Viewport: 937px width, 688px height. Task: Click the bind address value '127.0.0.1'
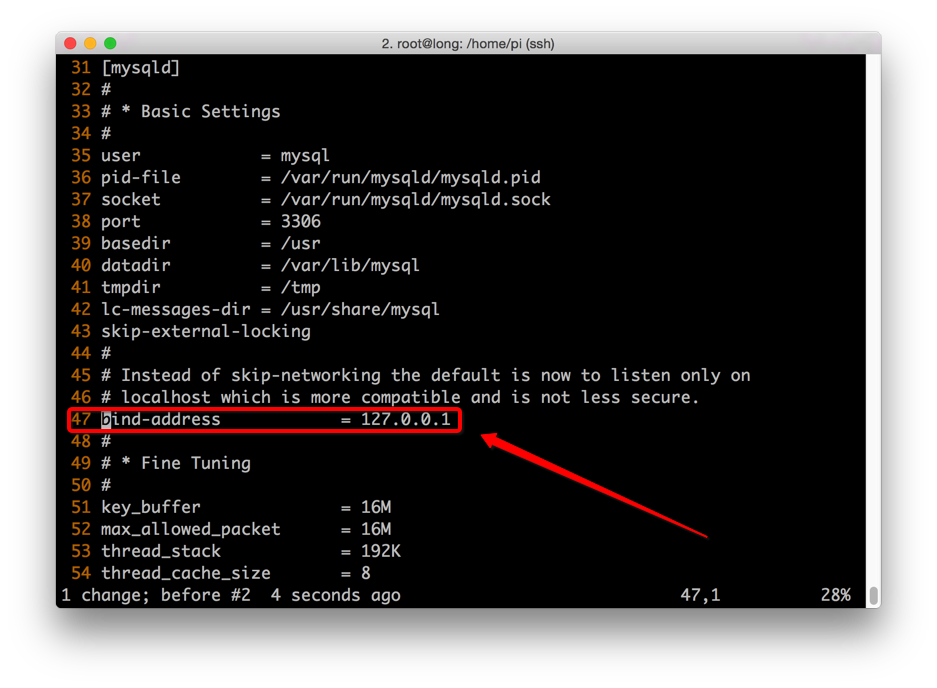405,419
